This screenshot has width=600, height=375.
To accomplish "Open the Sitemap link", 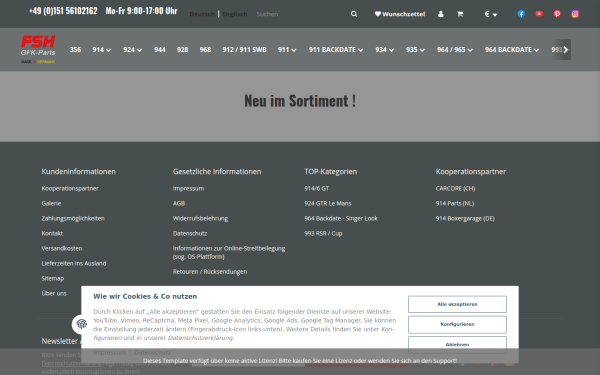I will point(53,278).
